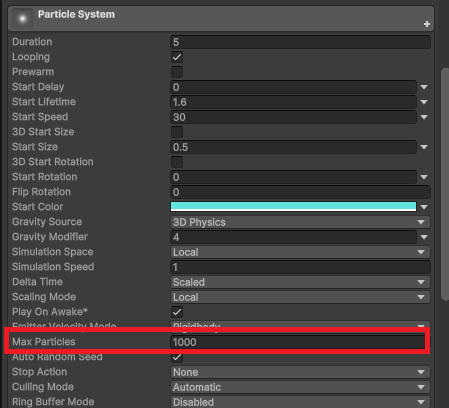Open the Stop Action dropdown
Image resolution: width=449 pixels, height=408 pixels.
point(300,372)
